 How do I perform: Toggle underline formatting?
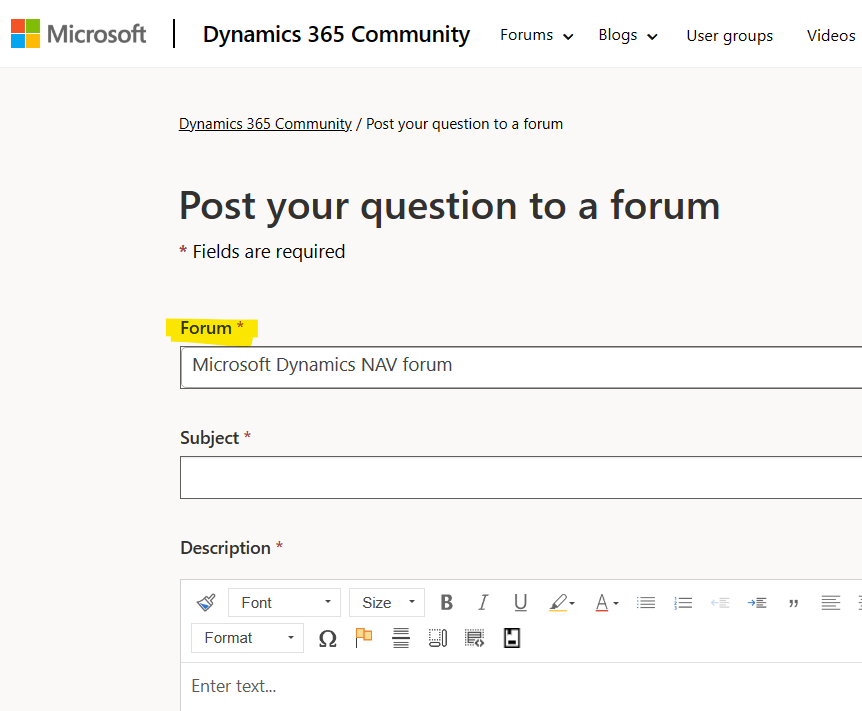coord(520,603)
